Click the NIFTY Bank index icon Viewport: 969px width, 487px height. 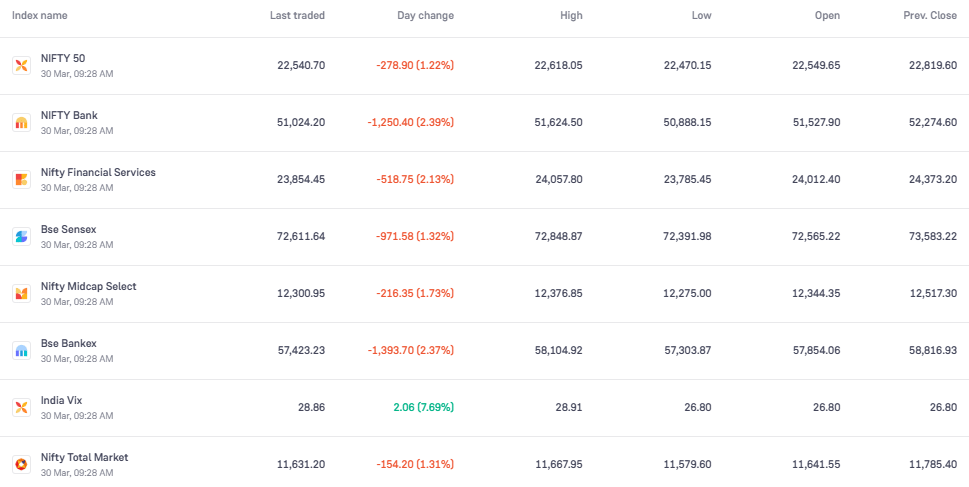coord(21,123)
